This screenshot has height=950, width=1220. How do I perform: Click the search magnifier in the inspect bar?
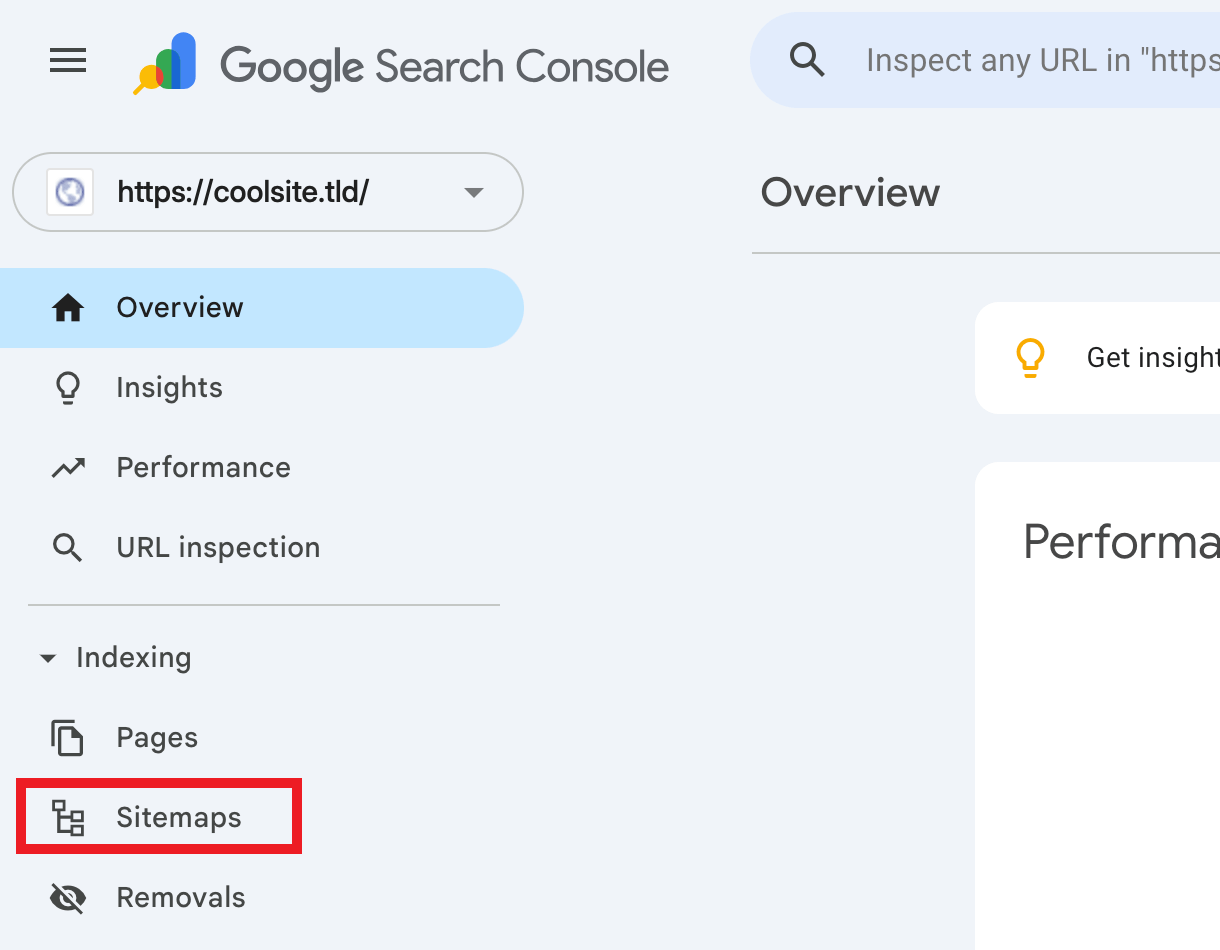click(807, 60)
